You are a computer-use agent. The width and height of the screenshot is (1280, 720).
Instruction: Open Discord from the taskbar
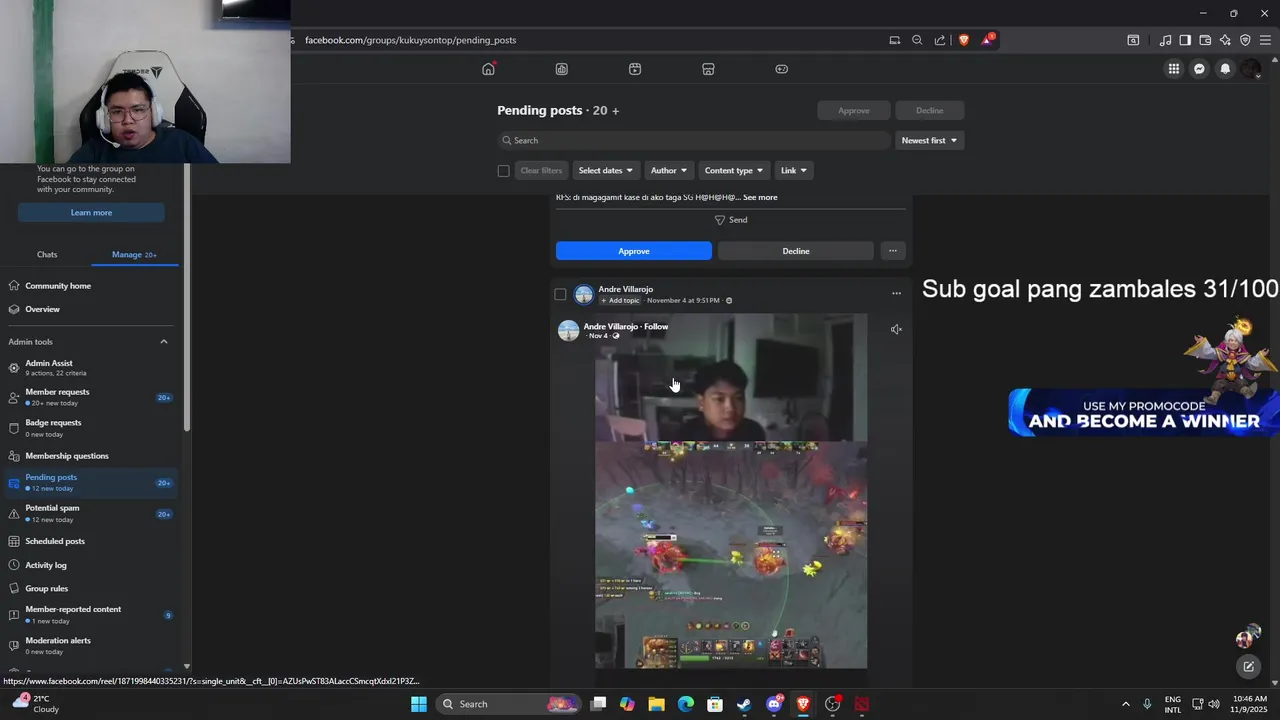coord(774,704)
